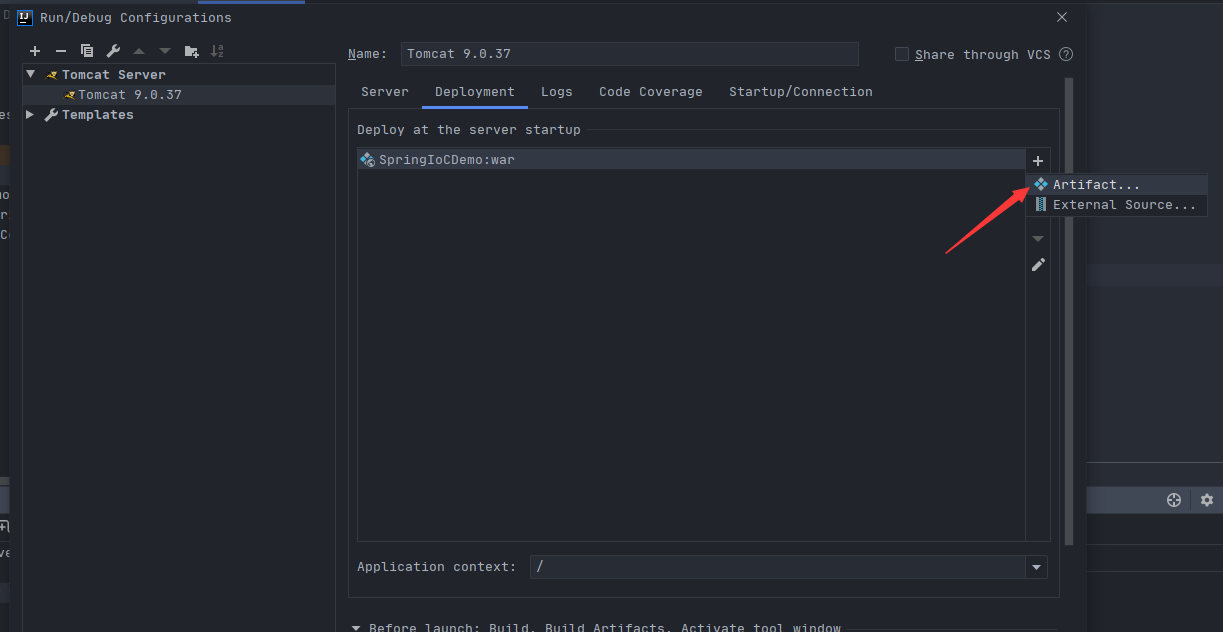Open gear settings in background window

point(1207,500)
